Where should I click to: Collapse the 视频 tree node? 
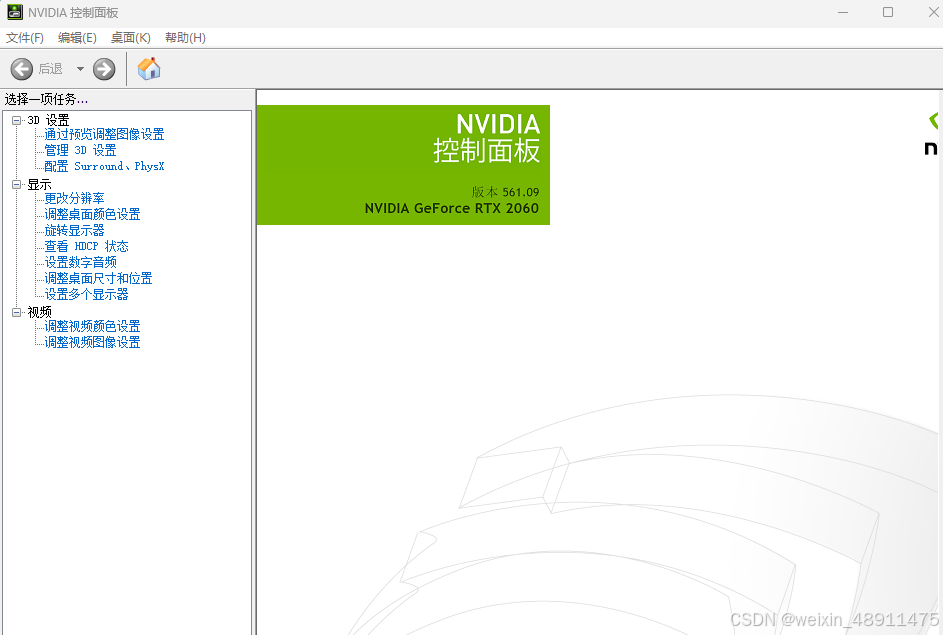pos(17,312)
